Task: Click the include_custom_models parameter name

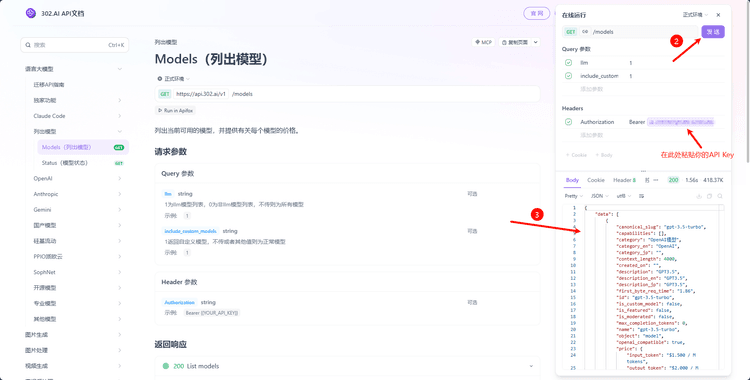Action: pos(190,231)
